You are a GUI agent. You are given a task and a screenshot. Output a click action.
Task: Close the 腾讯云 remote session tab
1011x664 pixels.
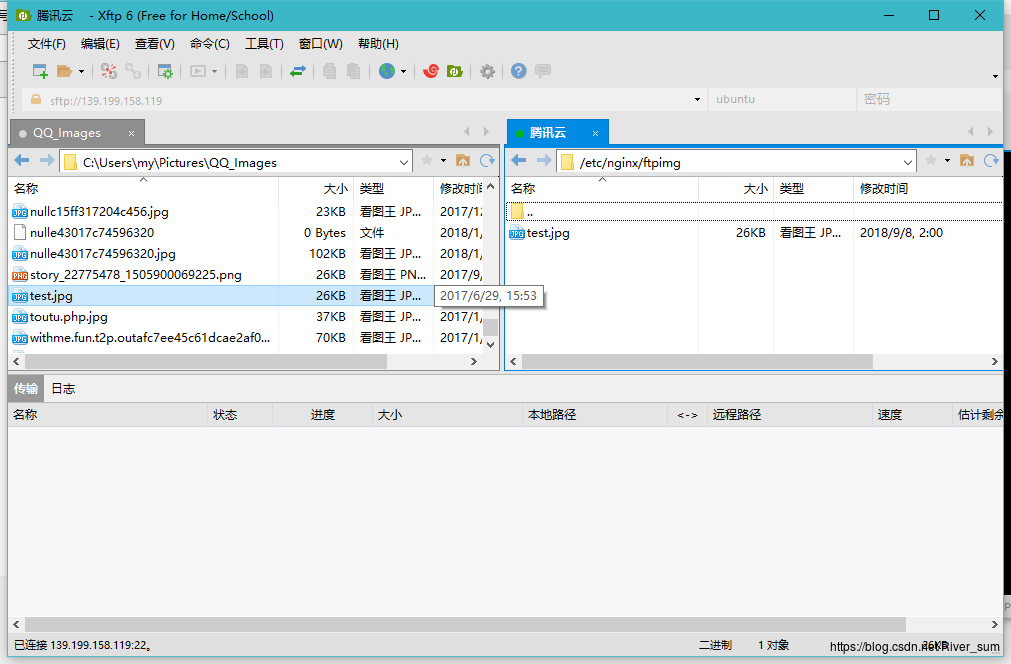click(595, 132)
